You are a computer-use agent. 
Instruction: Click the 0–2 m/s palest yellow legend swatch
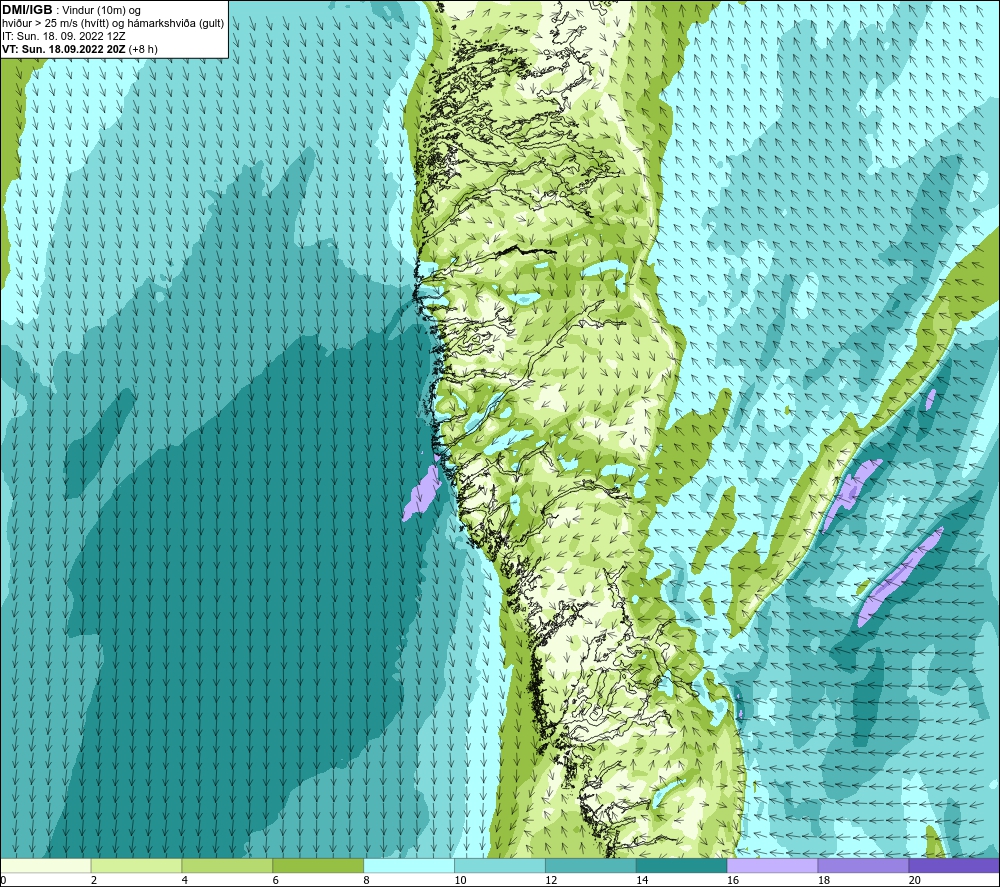point(46,865)
